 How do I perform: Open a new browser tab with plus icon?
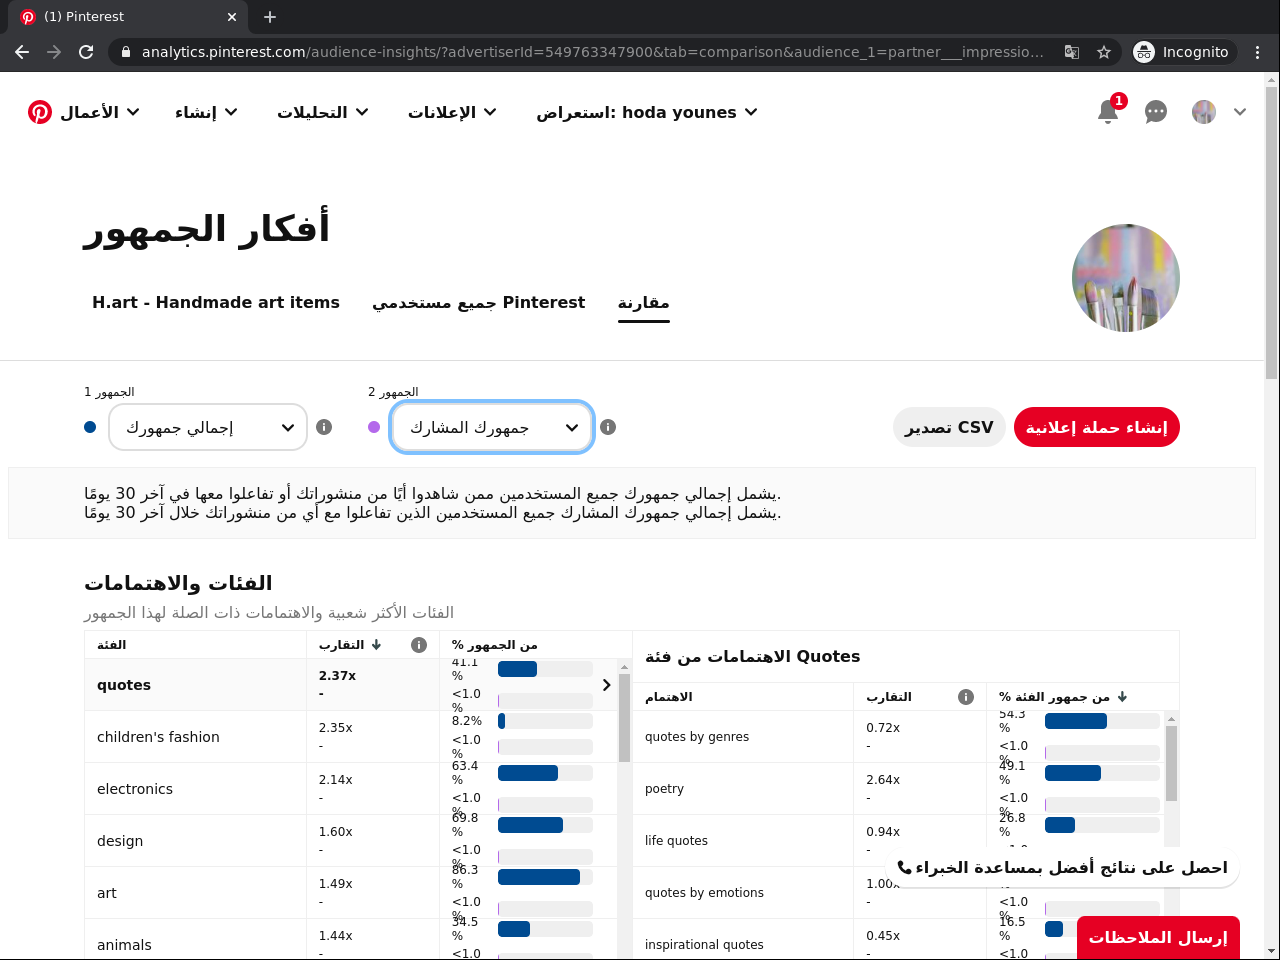pos(270,17)
